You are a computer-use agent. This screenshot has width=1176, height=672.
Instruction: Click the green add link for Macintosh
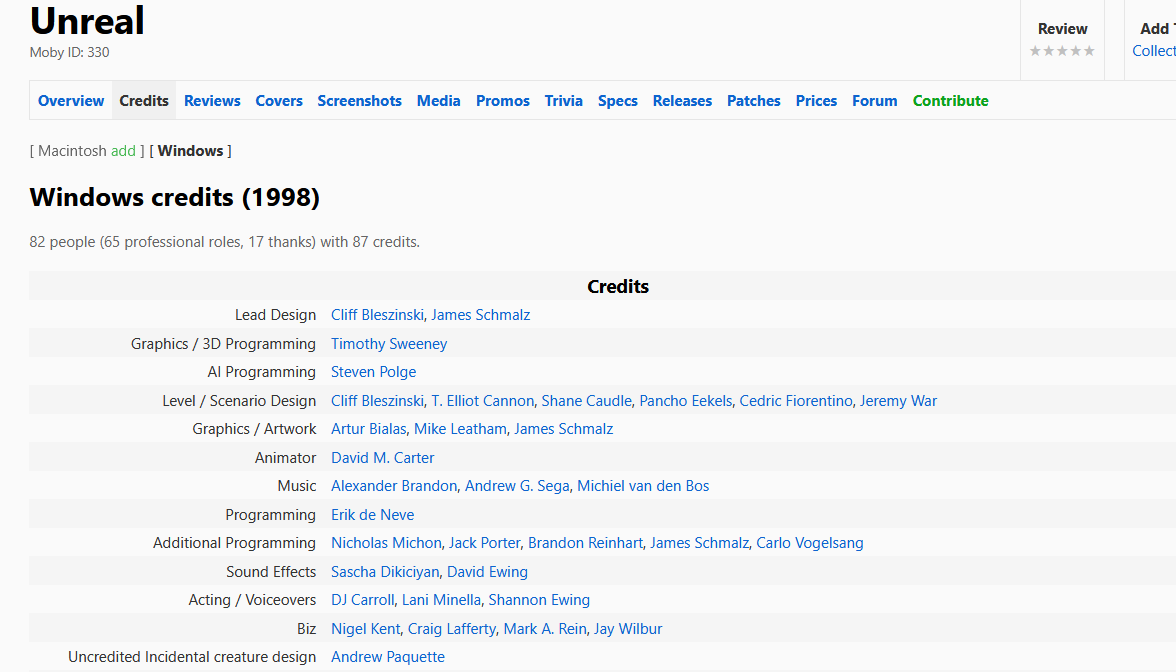pyautogui.click(x=123, y=151)
